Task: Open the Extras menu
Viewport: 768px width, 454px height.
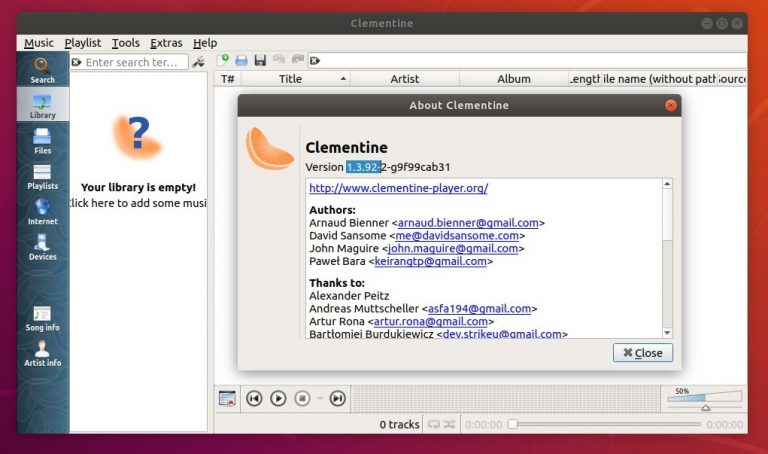Action: pyautogui.click(x=166, y=43)
